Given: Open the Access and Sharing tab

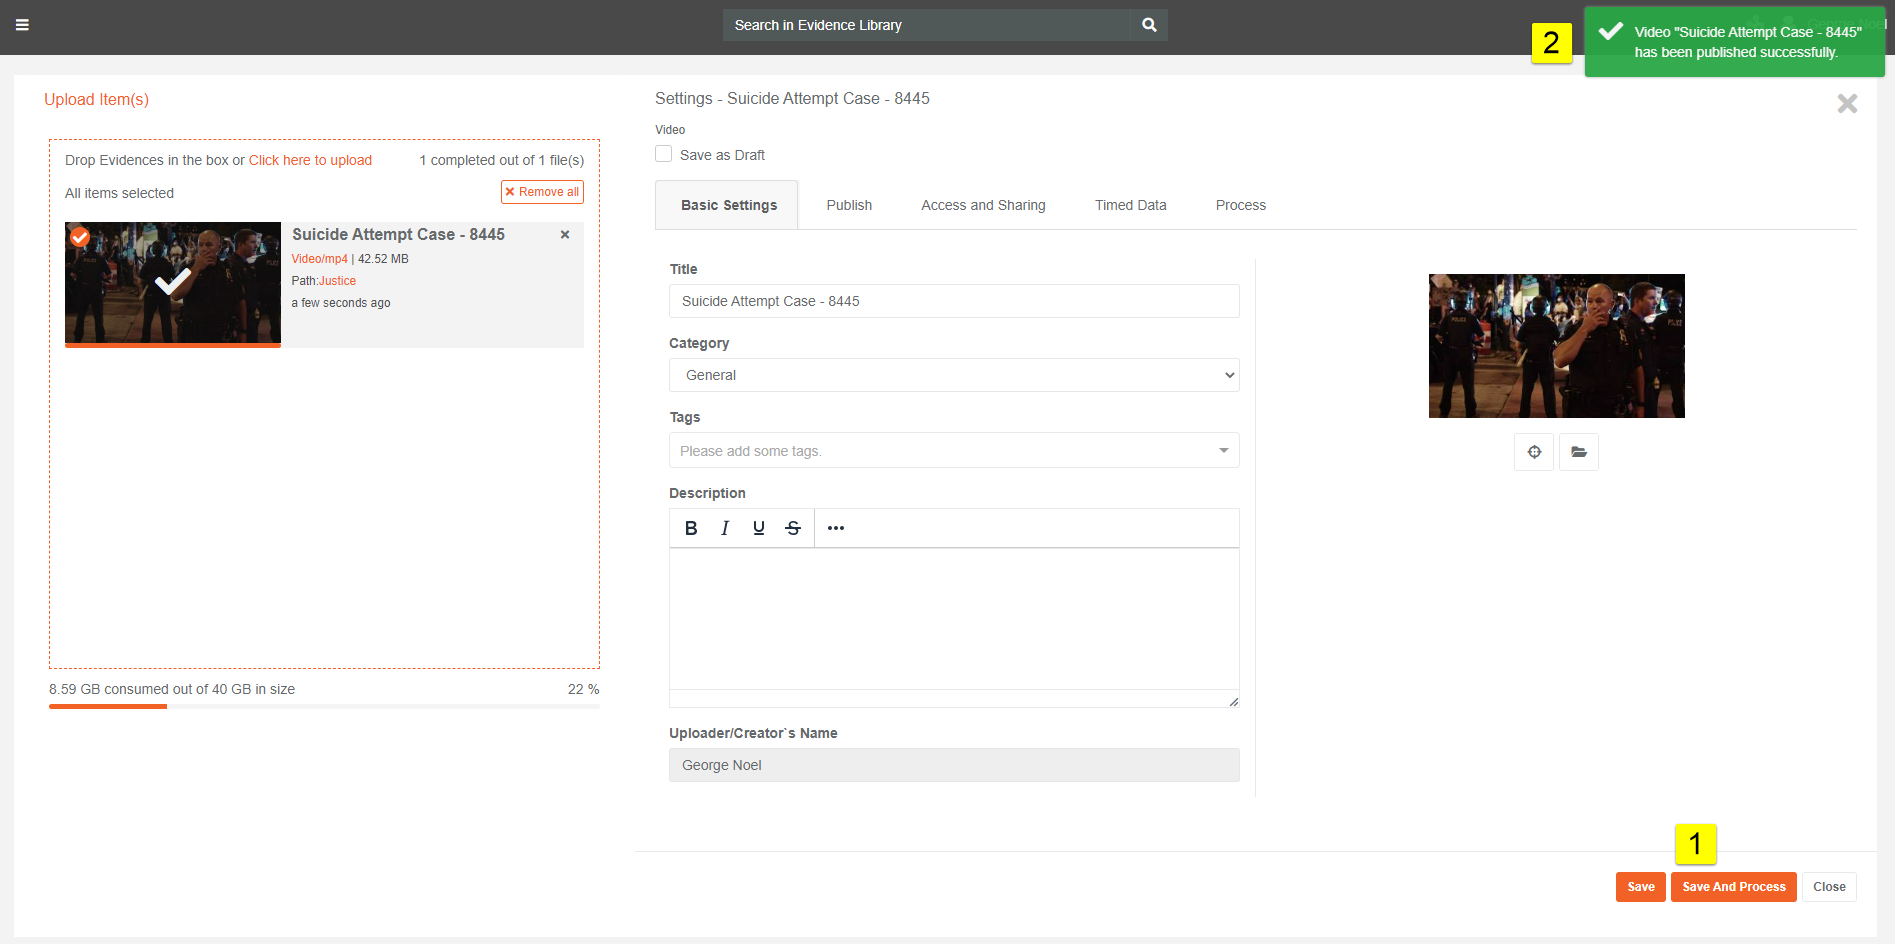Looking at the screenshot, I should tap(983, 205).
